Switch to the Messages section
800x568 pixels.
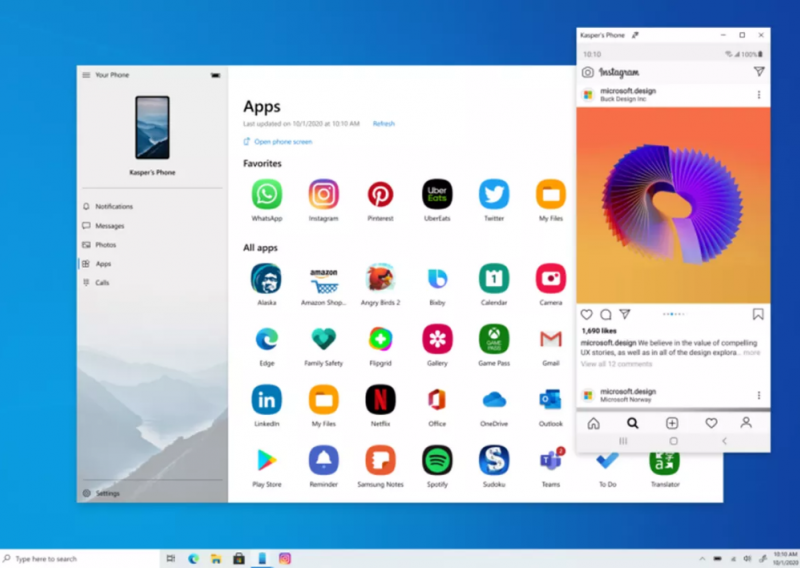click(109, 226)
